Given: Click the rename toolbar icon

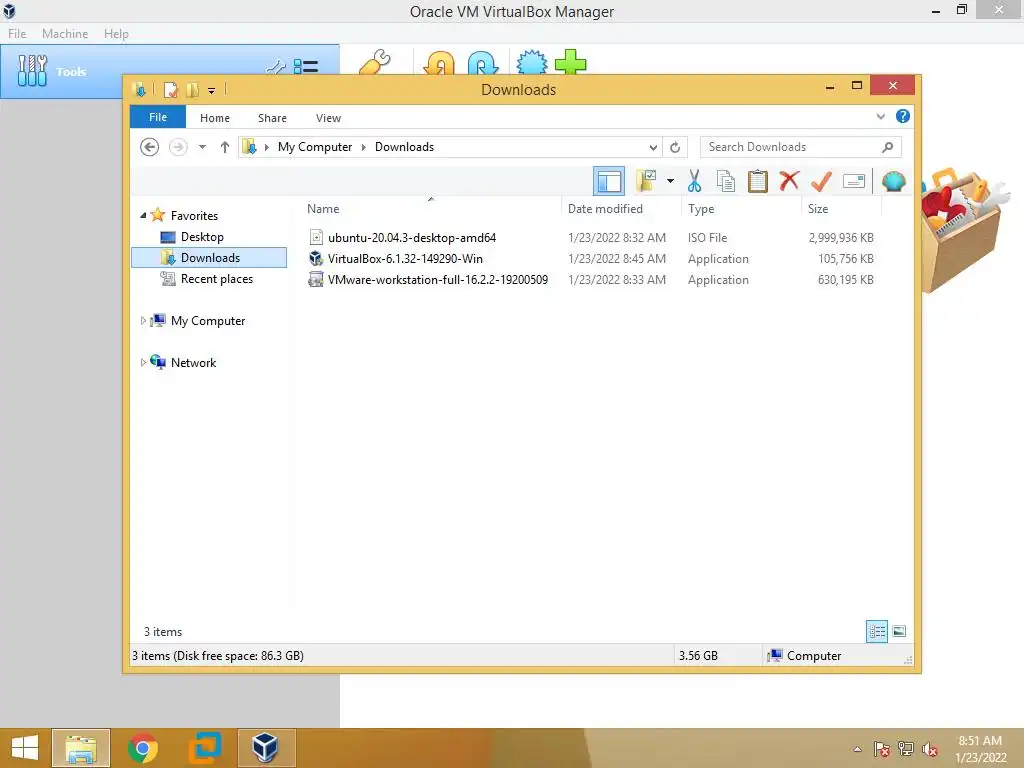Looking at the screenshot, I should click(854, 181).
